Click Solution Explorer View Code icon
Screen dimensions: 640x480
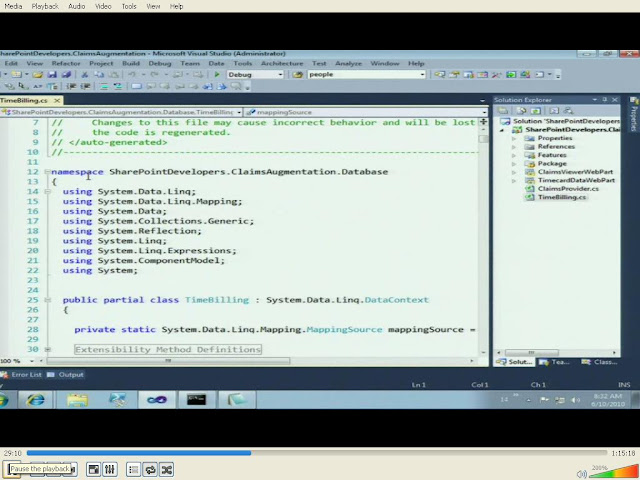(554, 111)
